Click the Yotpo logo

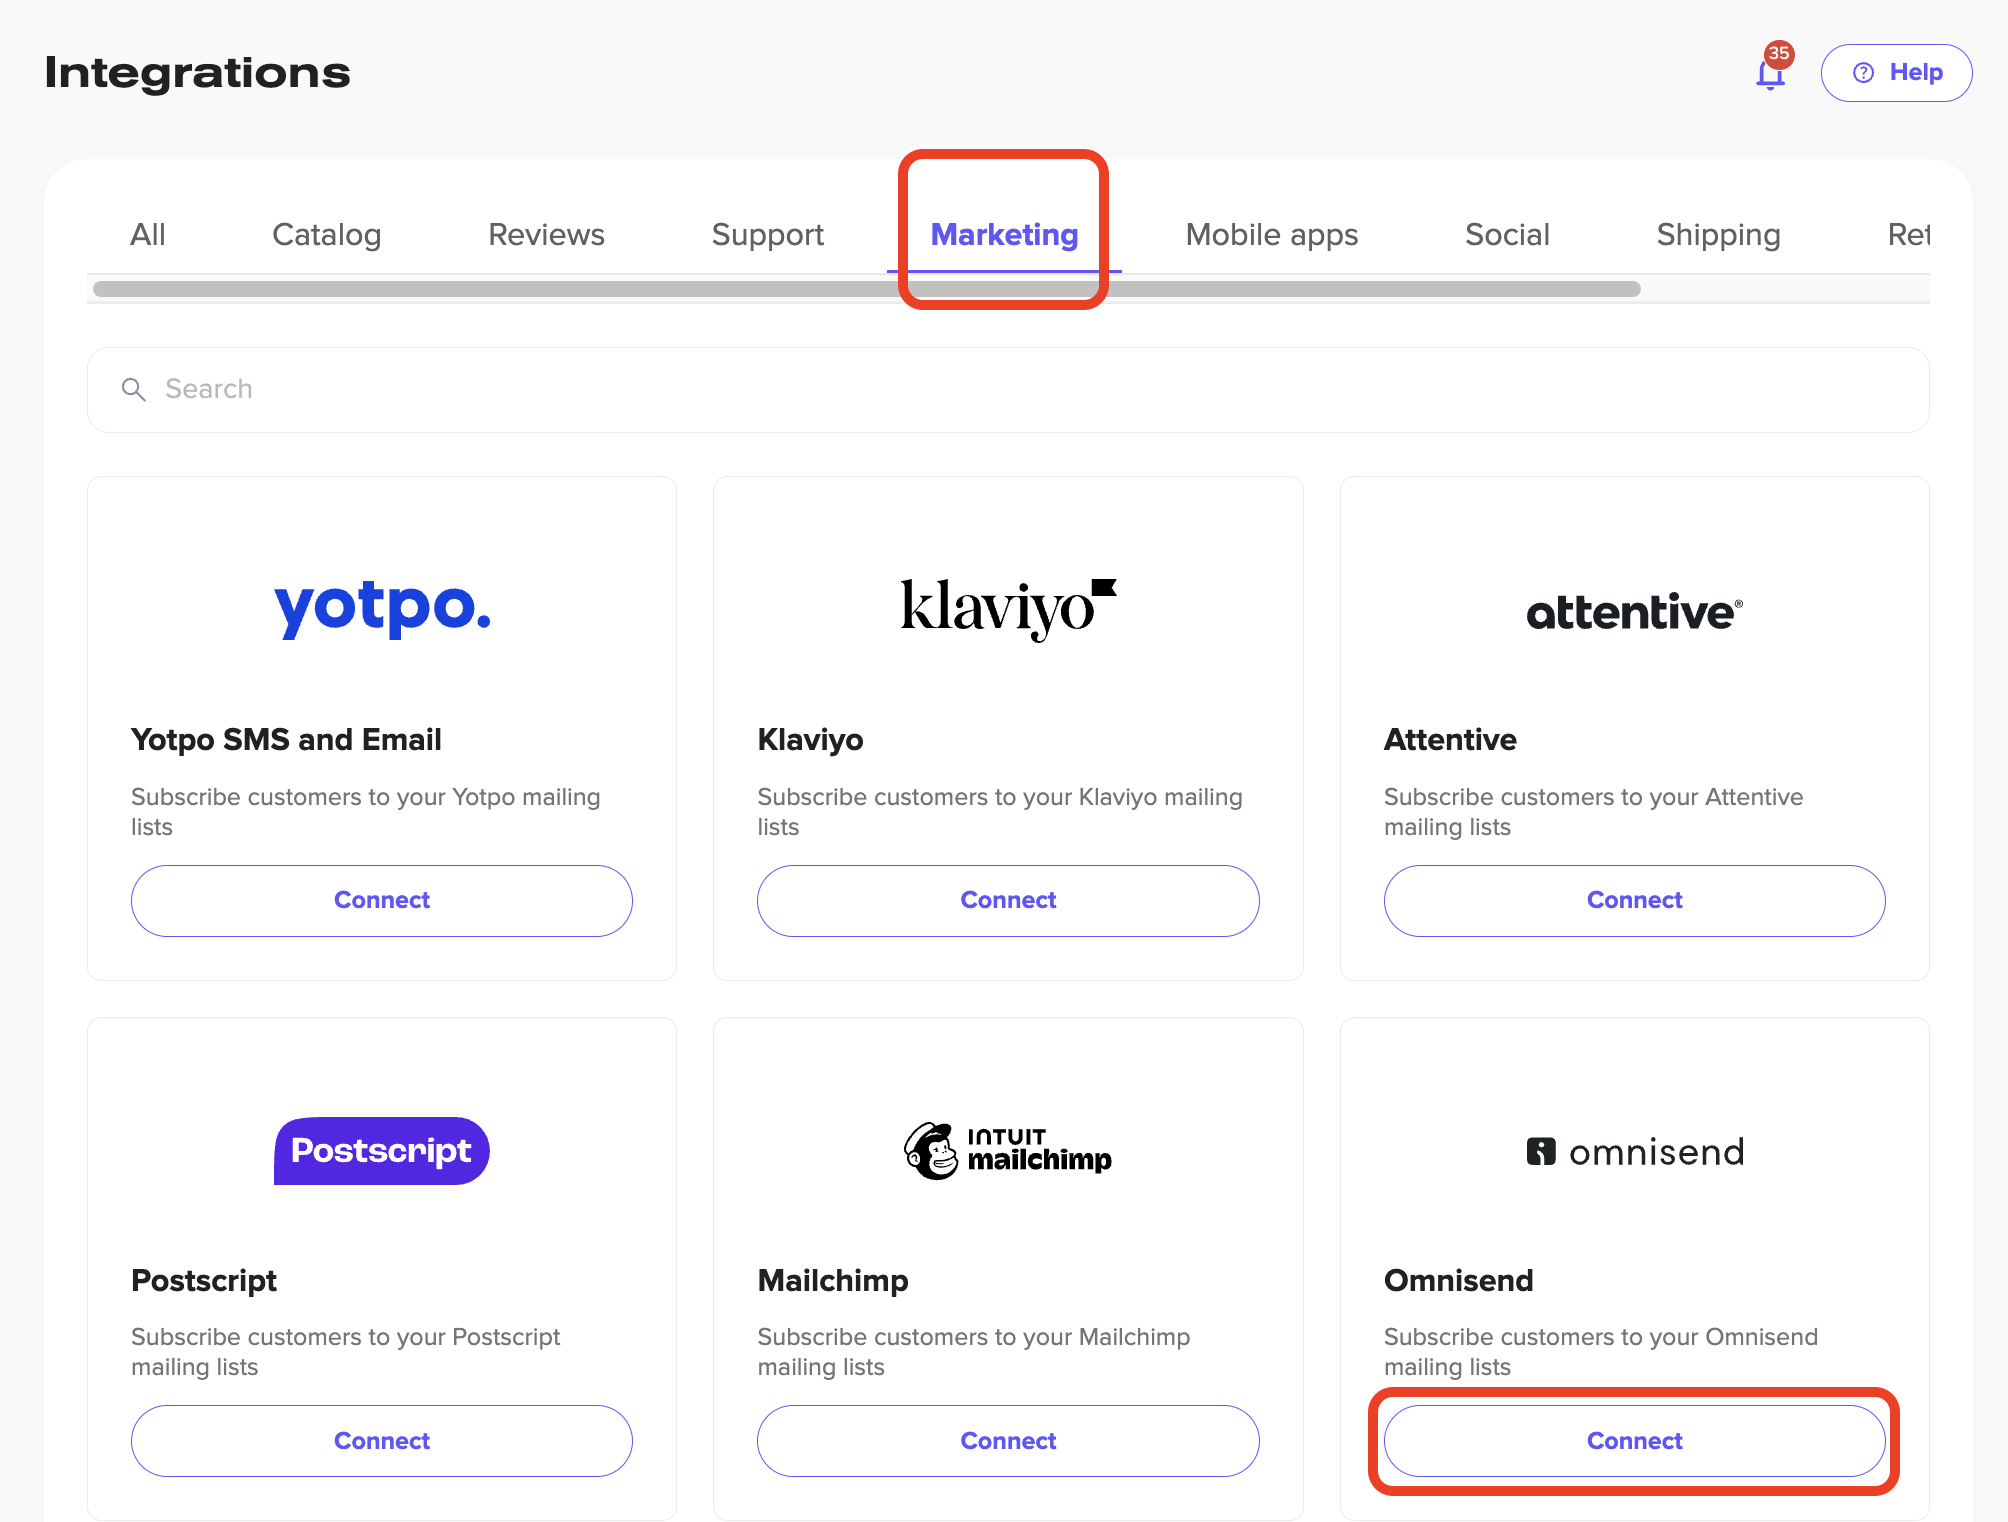point(382,607)
